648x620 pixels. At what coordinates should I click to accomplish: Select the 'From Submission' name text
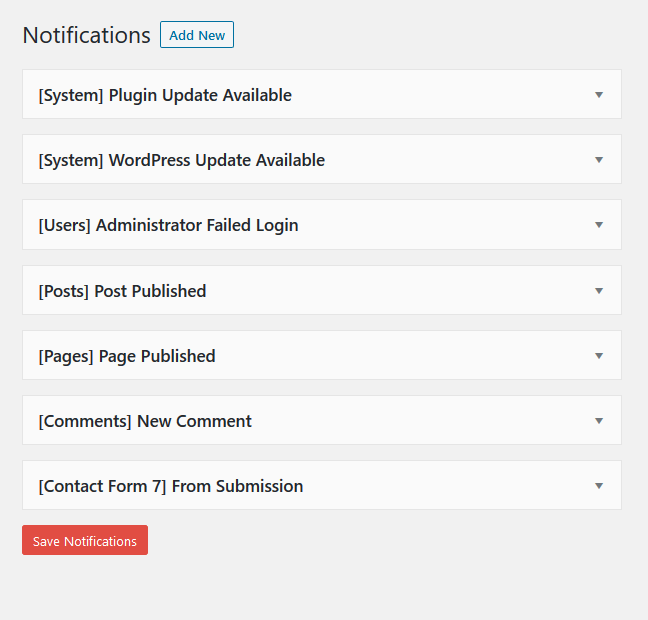[x=237, y=486]
